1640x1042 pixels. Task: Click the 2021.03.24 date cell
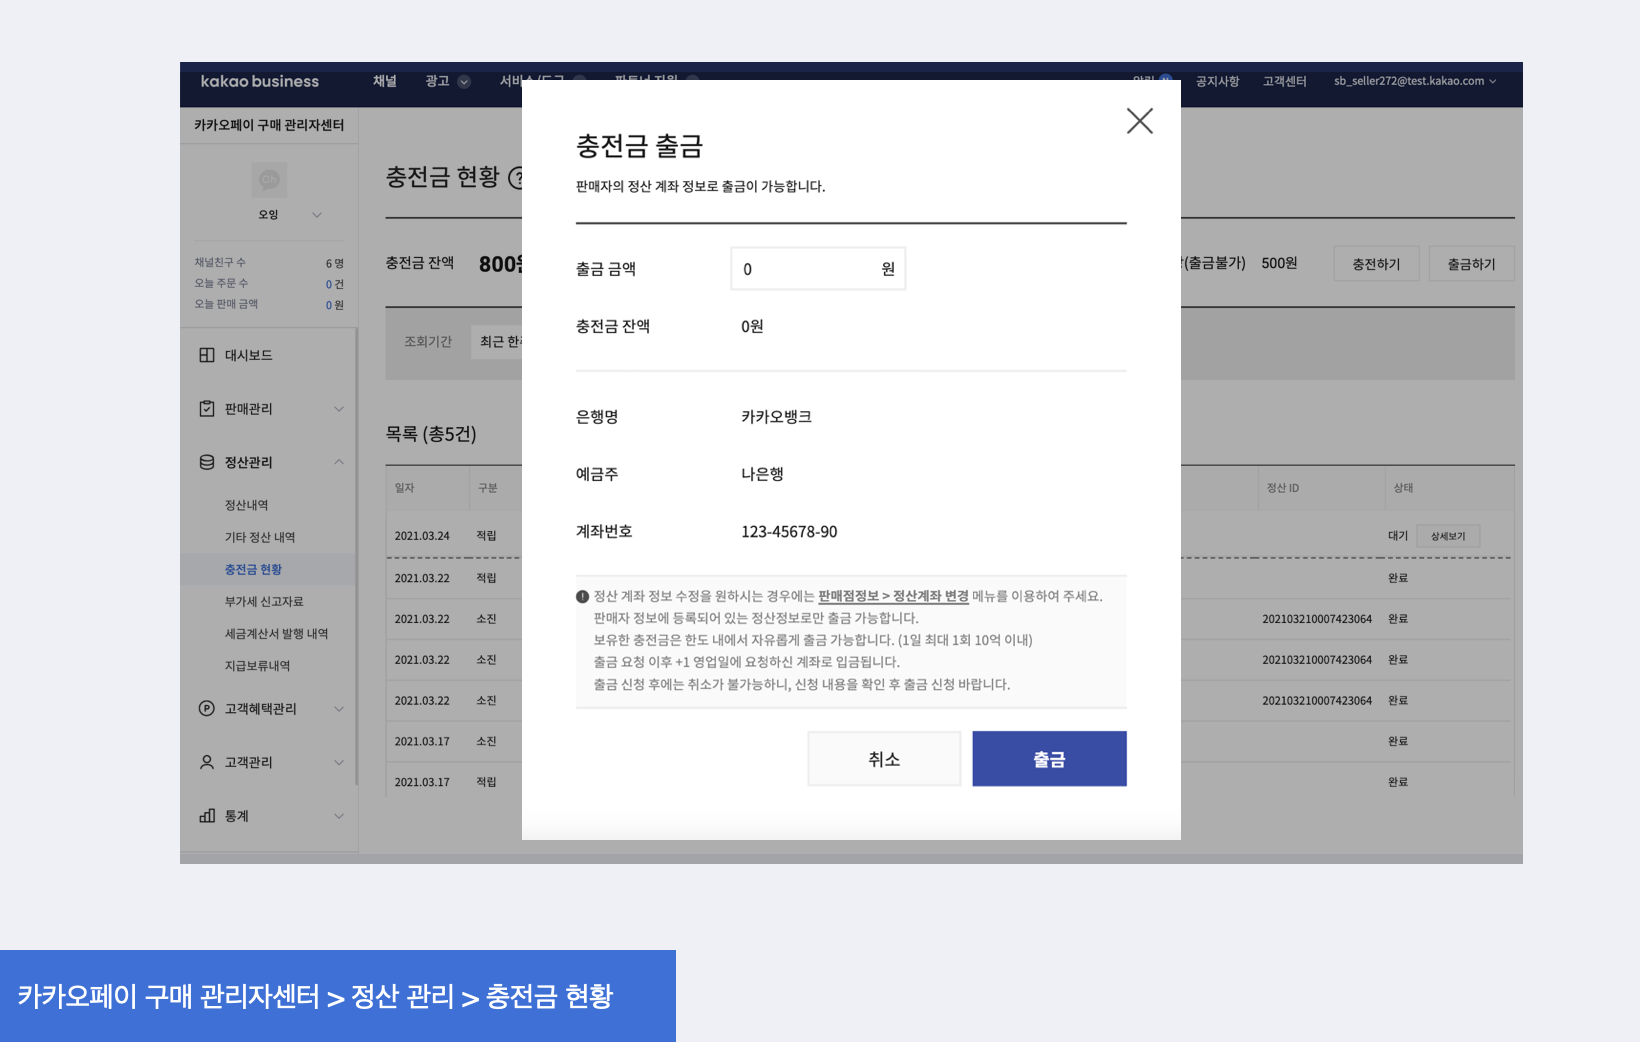422,536
